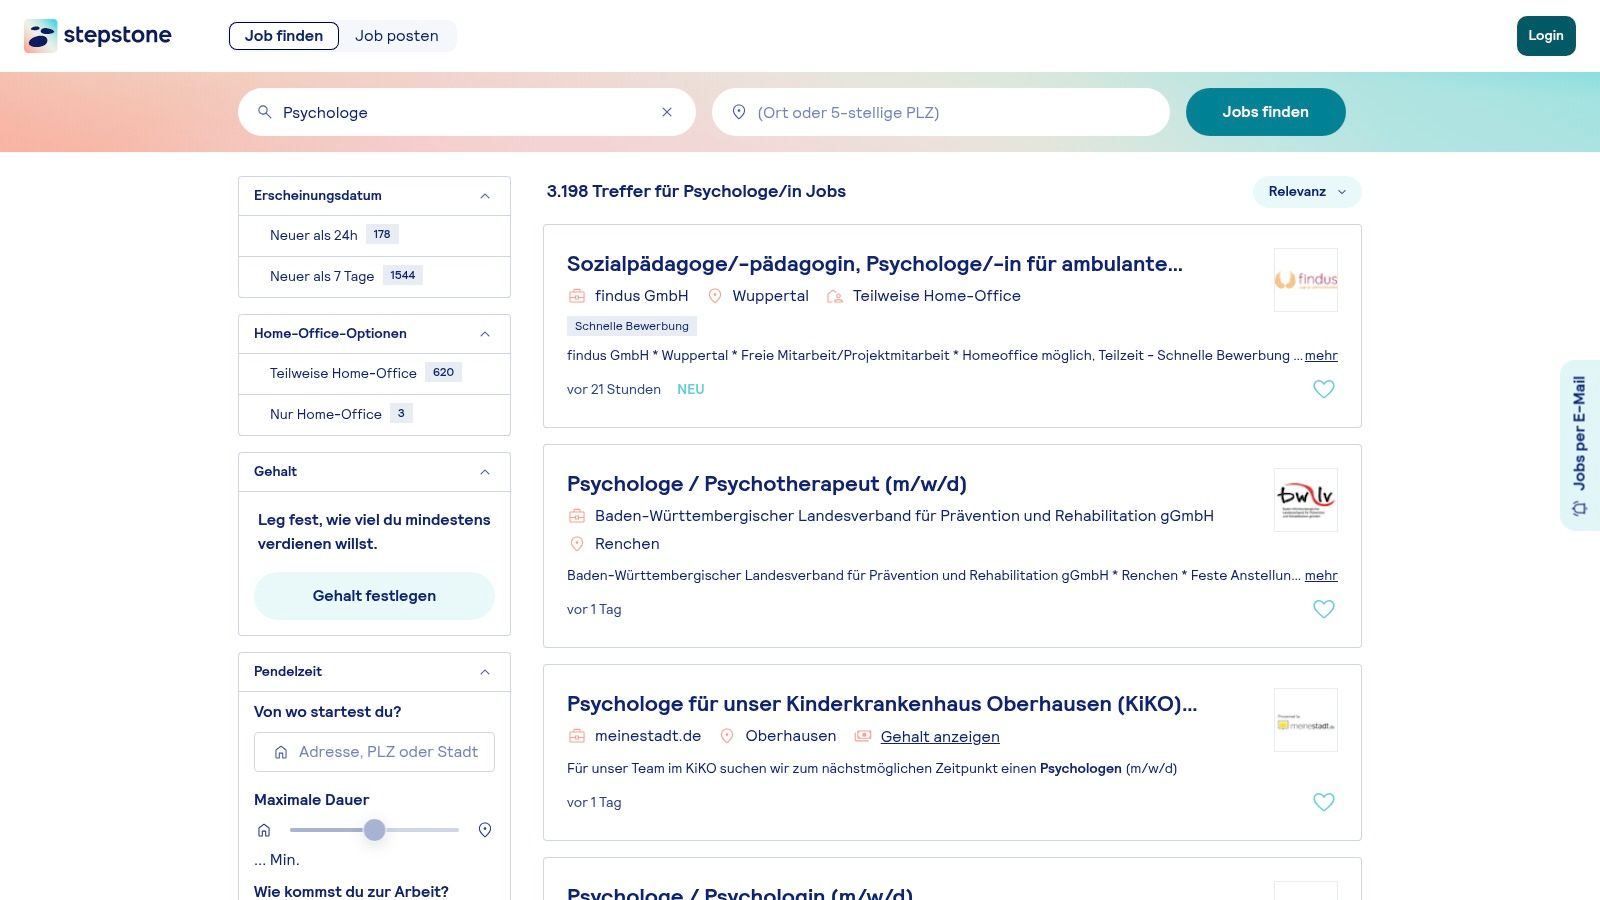Clear the Psychologe search term
1600x900 pixels.
667,112
